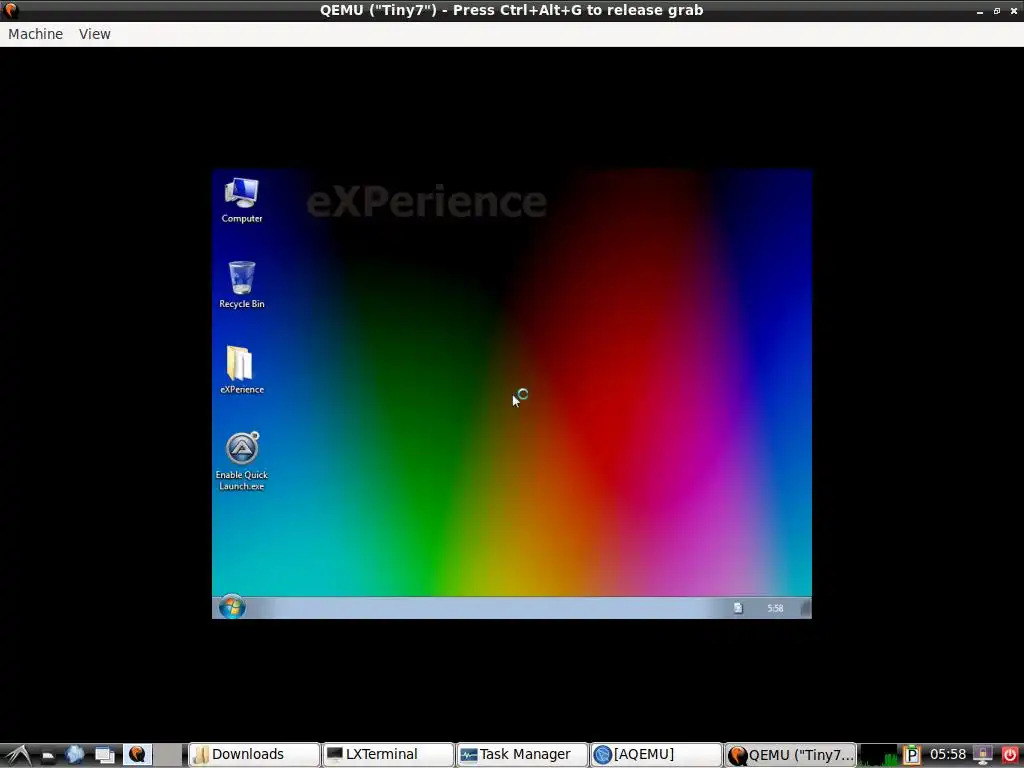Click the QEMU launcher icon in the host panel
The height and width of the screenshot is (768, 1024).
137,755
